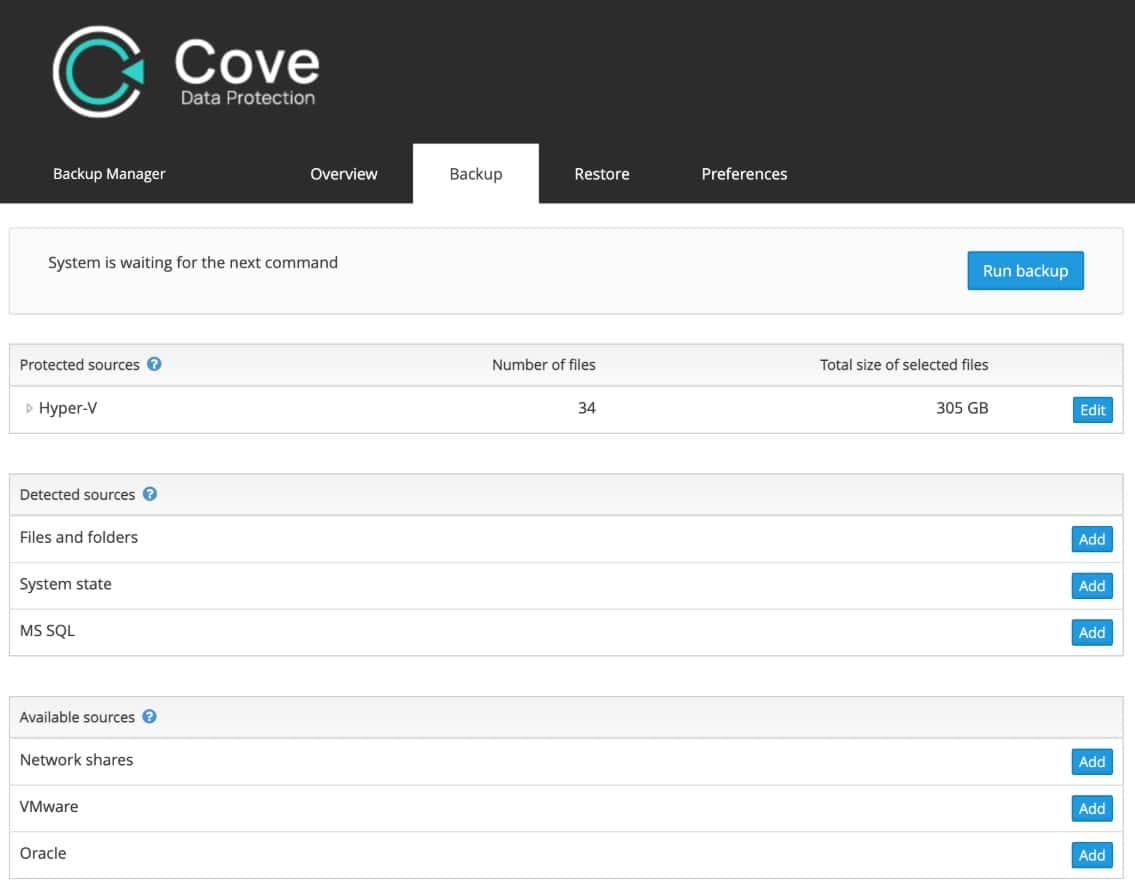This screenshot has height=888, width=1135.
Task: Go to the Restore tab
Action: 602,174
